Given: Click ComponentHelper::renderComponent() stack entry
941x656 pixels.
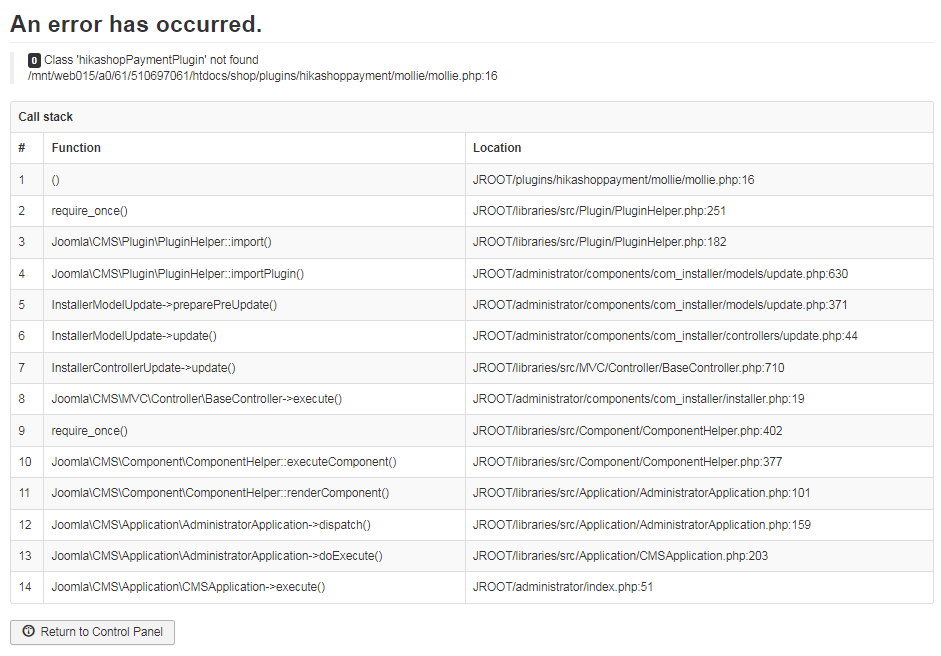Looking at the screenshot, I should pos(220,493).
